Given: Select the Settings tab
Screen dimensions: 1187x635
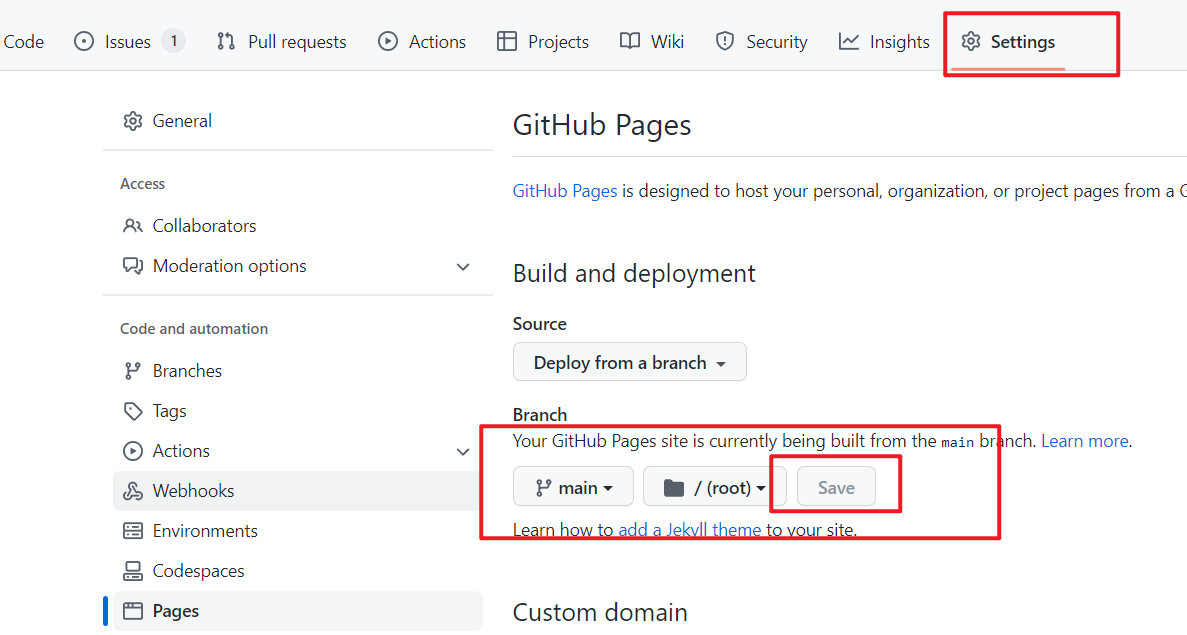Looking at the screenshot, I should pyautogui.click(x=1008, y=42).
